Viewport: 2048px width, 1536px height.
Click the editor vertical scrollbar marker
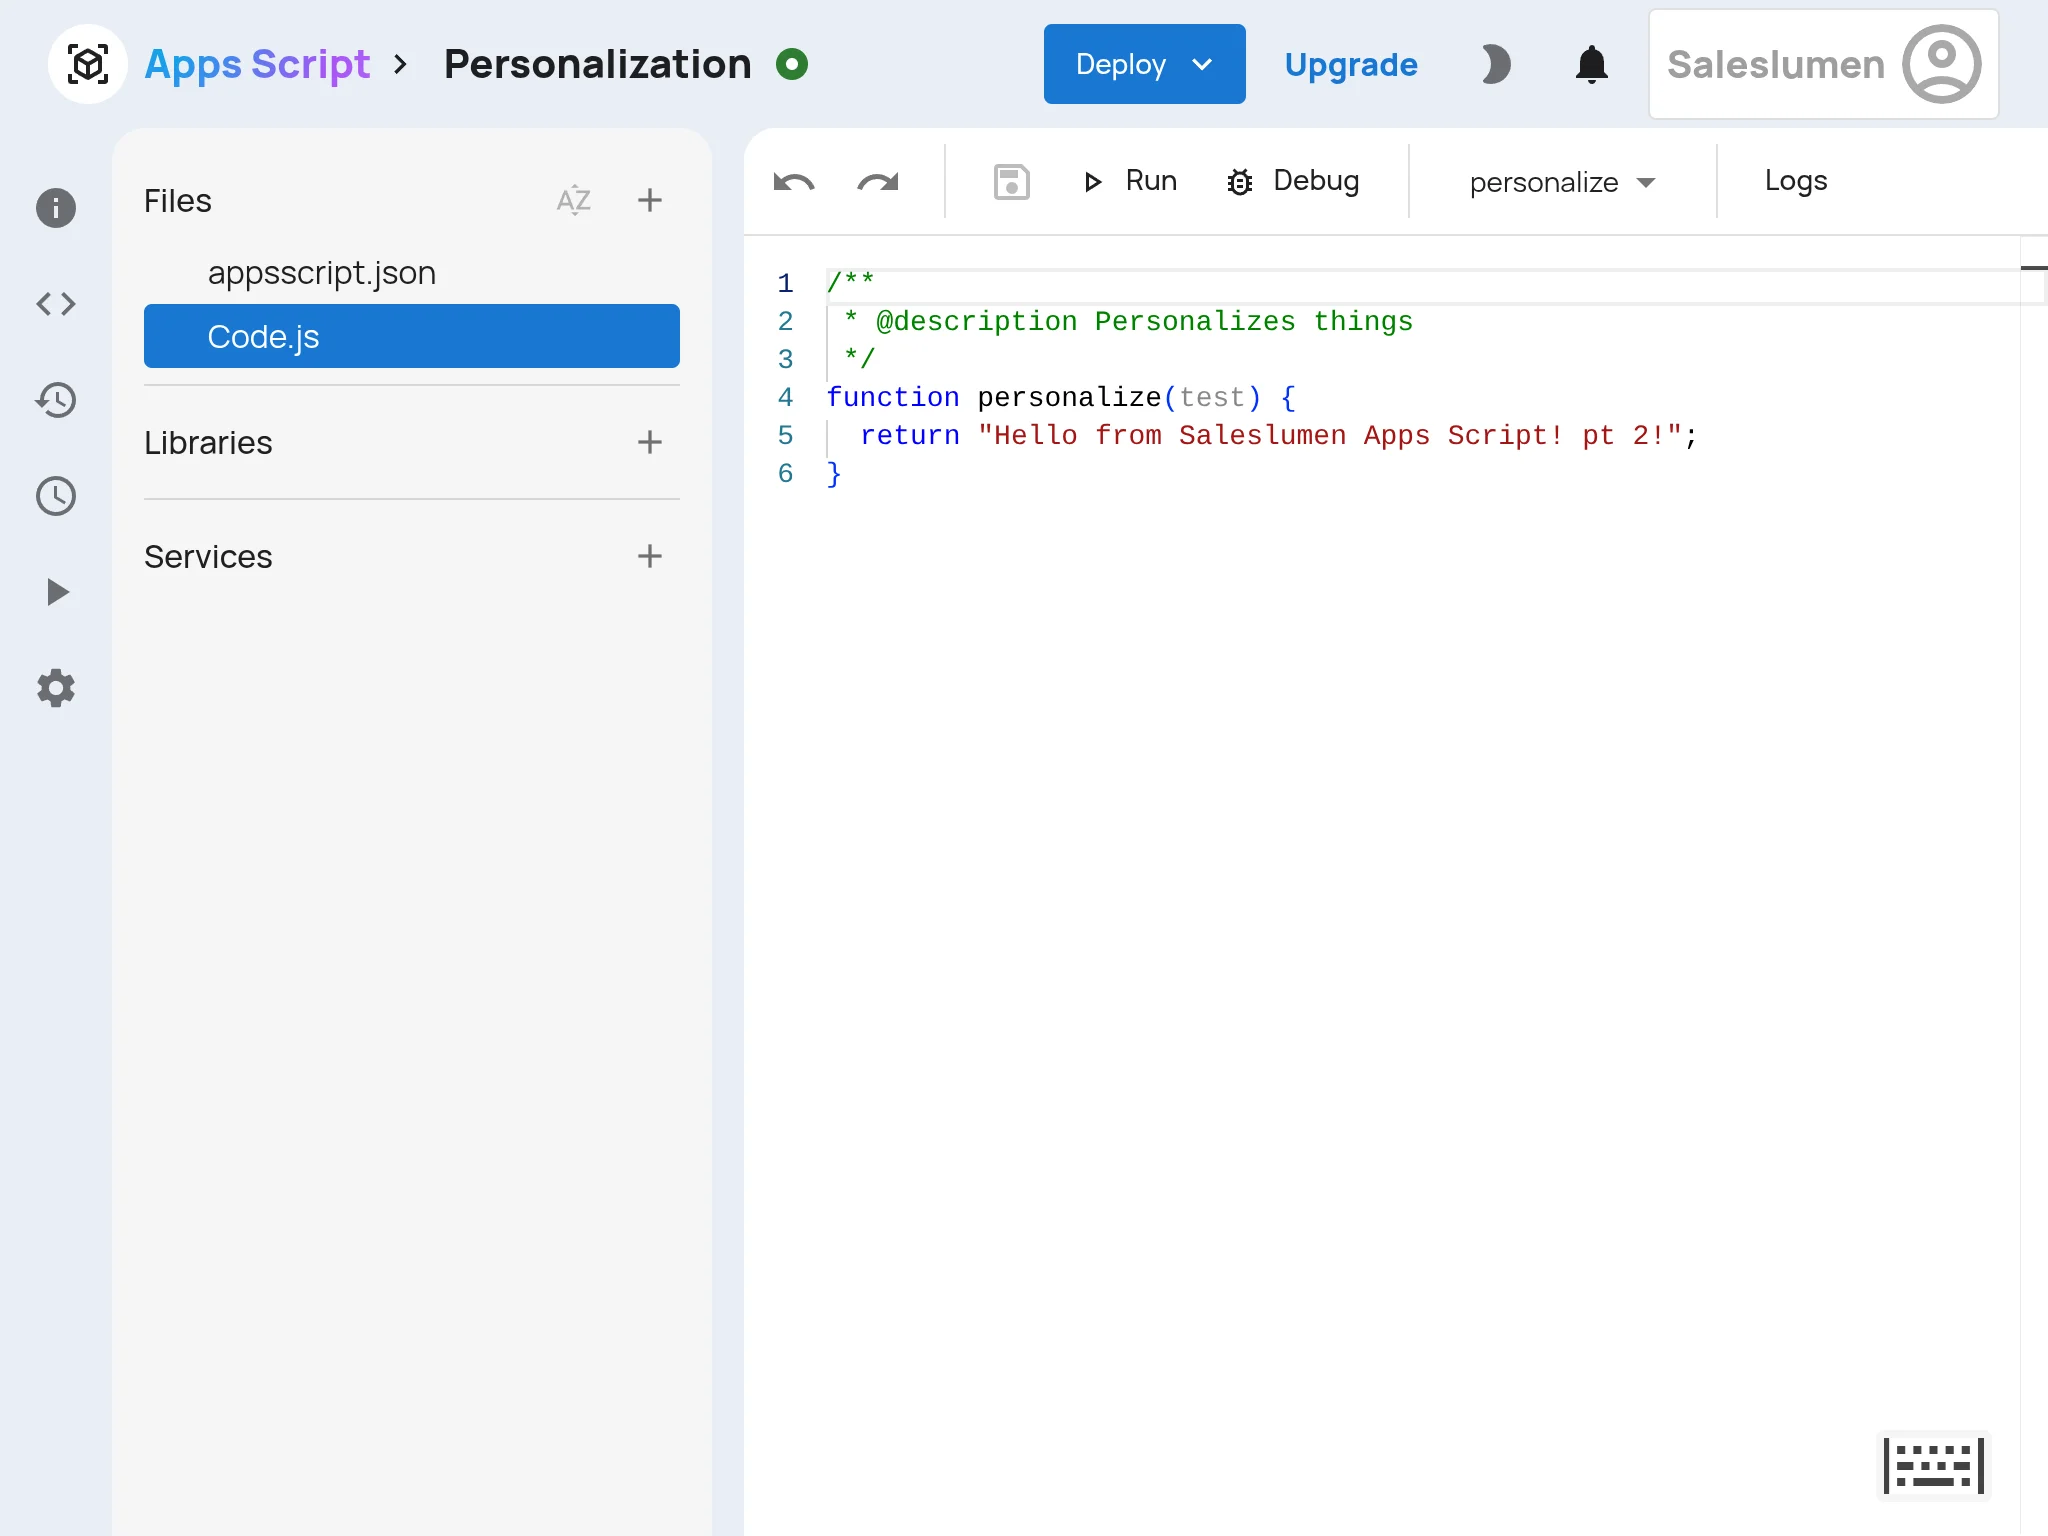(x=2034, y=268)
